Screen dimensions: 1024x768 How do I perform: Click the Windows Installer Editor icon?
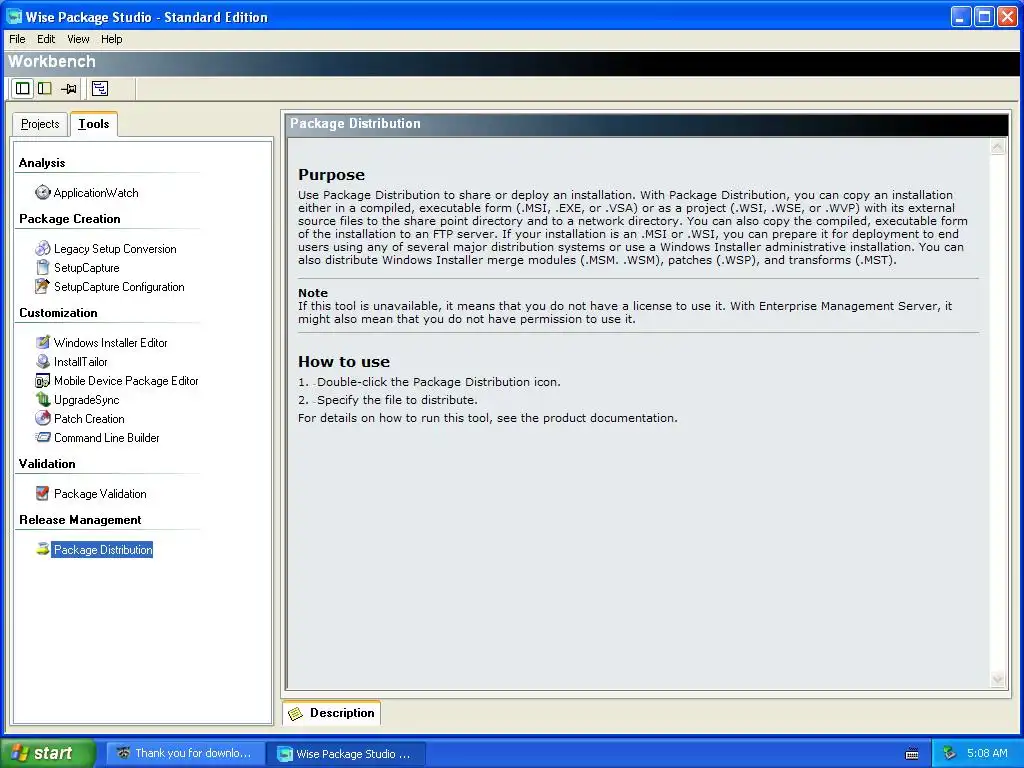coord(42,342)
